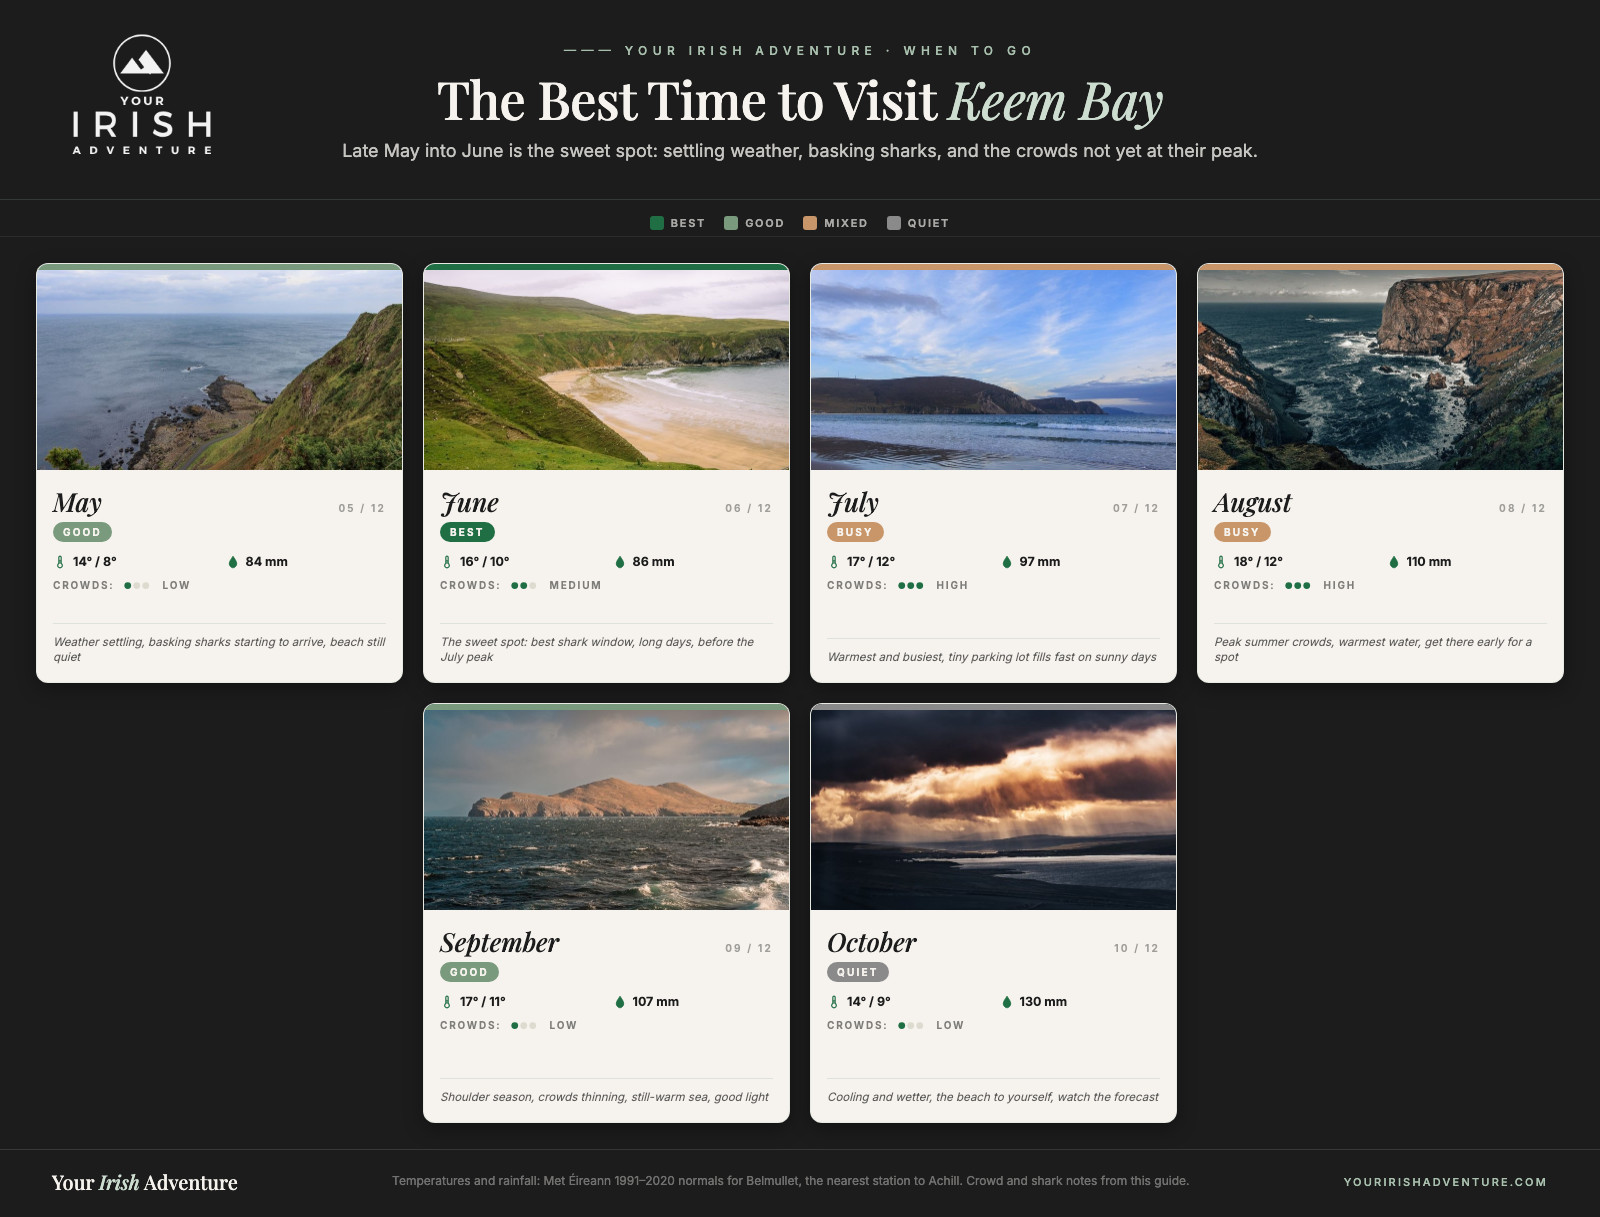
Task: Click the QUIET badge under October
Action: point(857,972)
